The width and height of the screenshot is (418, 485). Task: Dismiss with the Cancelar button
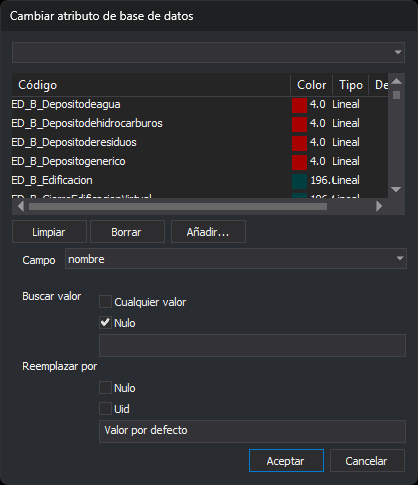point(367,461)
